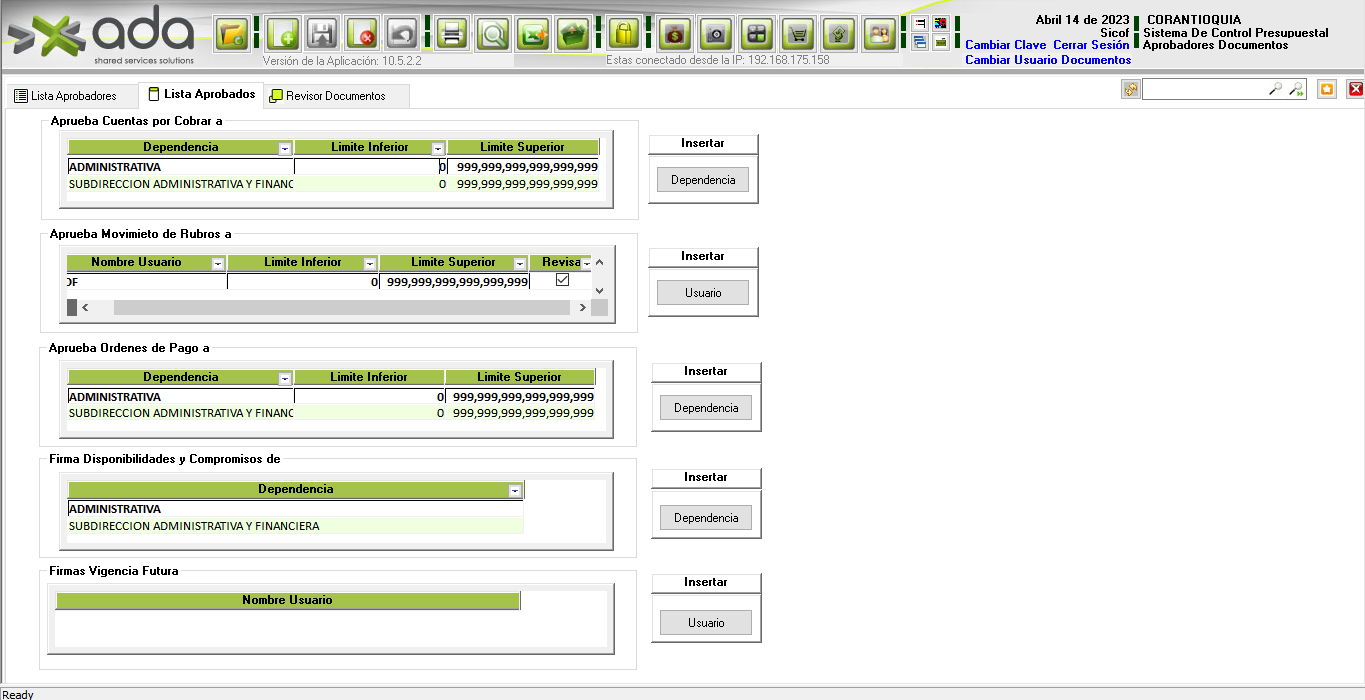1365x700 pixels.
Task: Open Limite Inferior dropdown in Cuentas por Cobrar
Action: [x=437, y=148]
